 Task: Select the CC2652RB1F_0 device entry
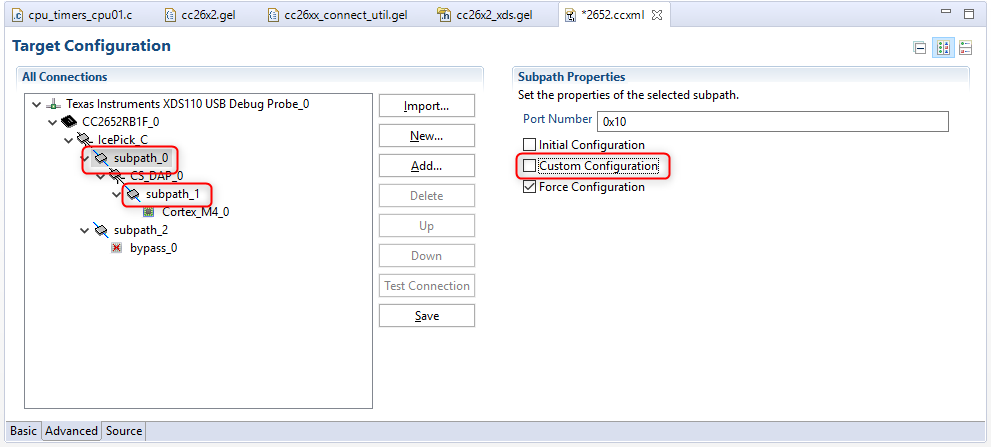(122, 121)
